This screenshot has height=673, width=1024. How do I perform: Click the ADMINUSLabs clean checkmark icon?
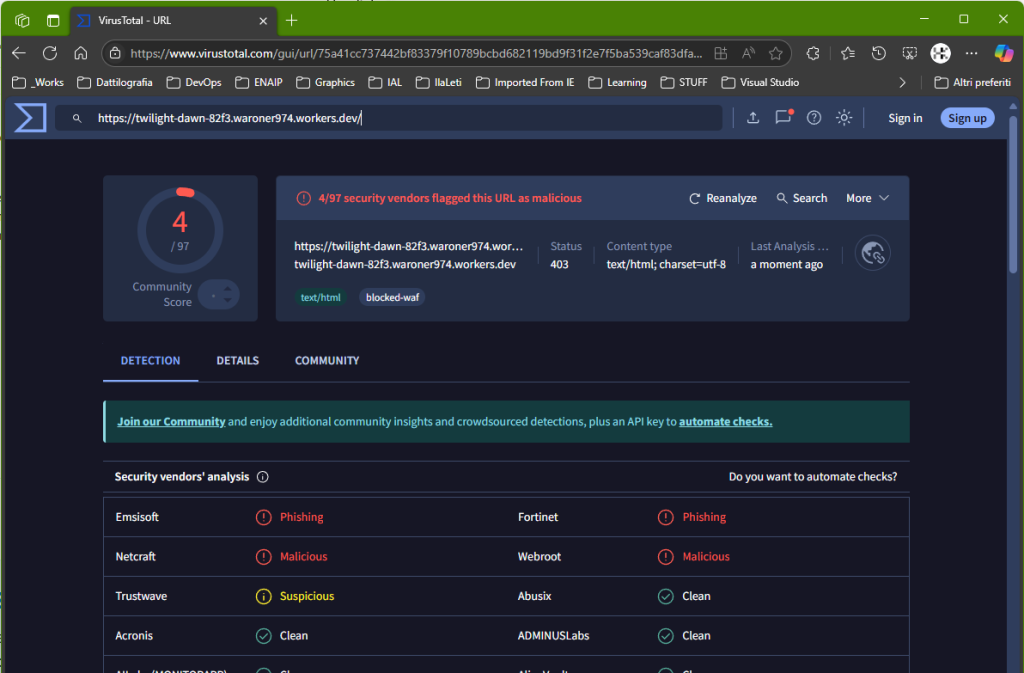pyautogui.click(x=665, y=636)
